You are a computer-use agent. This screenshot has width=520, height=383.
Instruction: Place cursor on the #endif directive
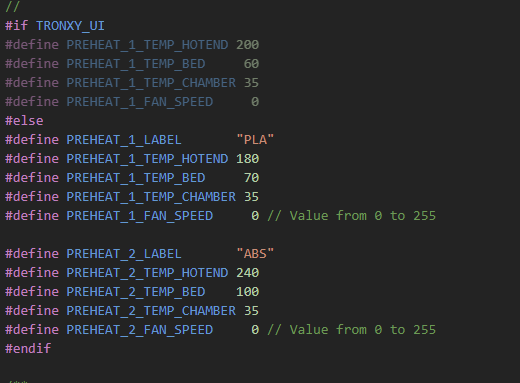click(28, 349)
